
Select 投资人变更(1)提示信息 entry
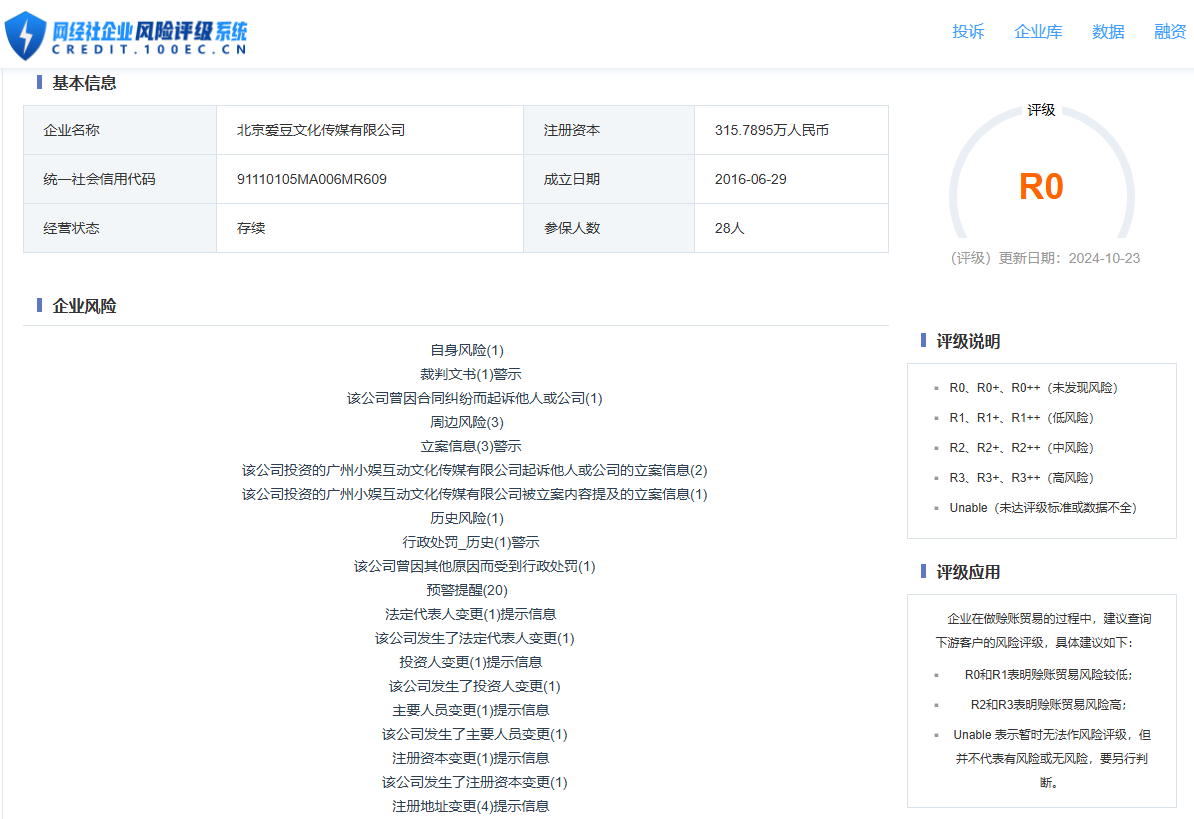(x=470, y=662)
